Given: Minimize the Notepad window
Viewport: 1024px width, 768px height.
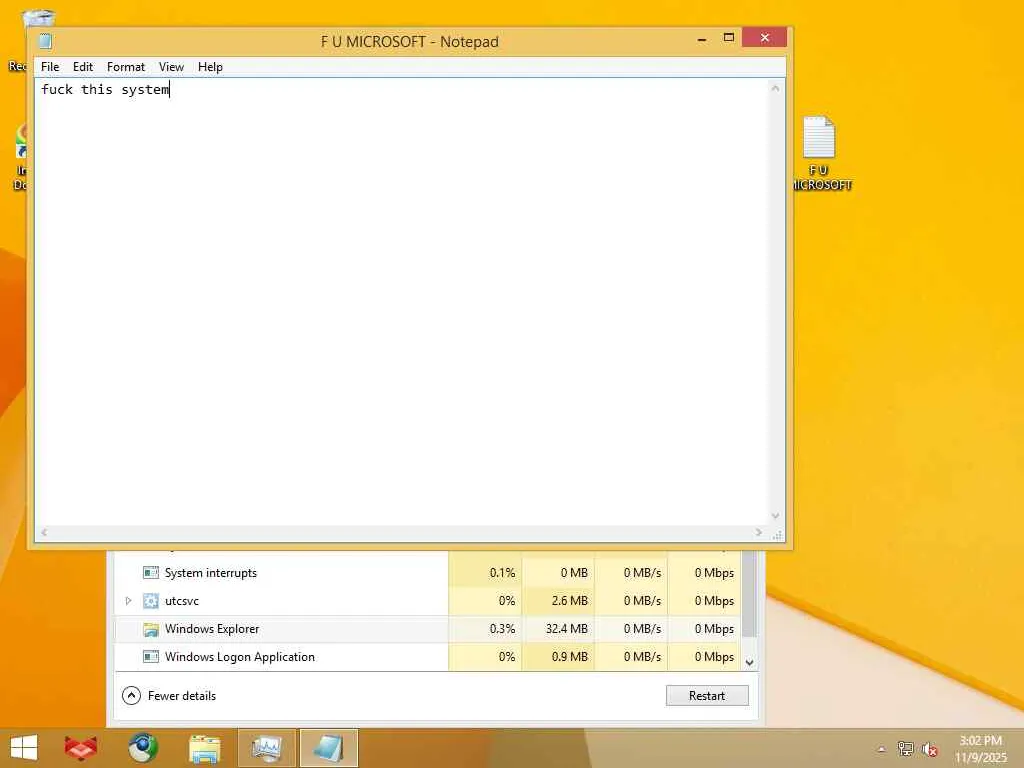Looking at the screenshot, I should (702, 39).
